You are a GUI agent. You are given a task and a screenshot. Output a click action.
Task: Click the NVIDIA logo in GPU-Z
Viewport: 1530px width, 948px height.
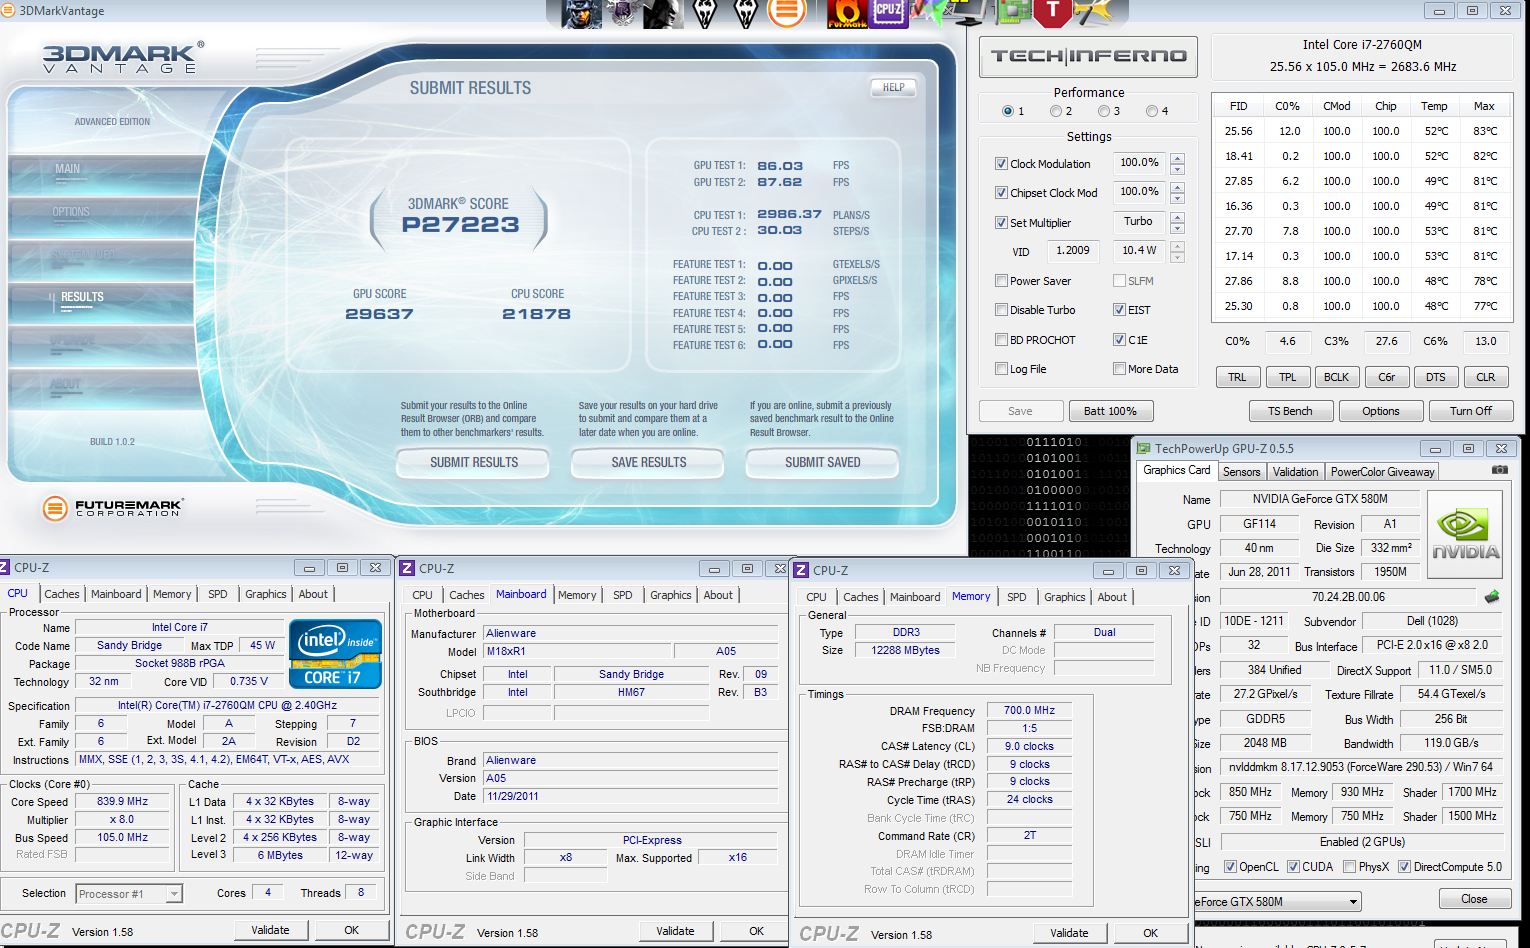click(x=1465, y=534)
